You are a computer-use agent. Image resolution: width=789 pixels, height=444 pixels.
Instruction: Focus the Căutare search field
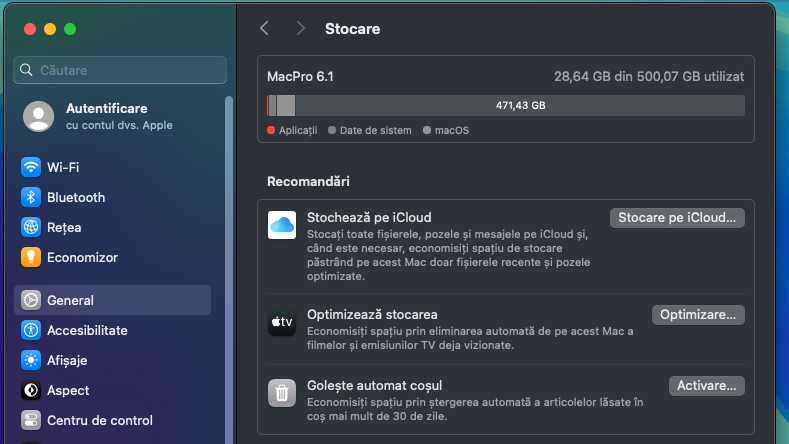120,70
